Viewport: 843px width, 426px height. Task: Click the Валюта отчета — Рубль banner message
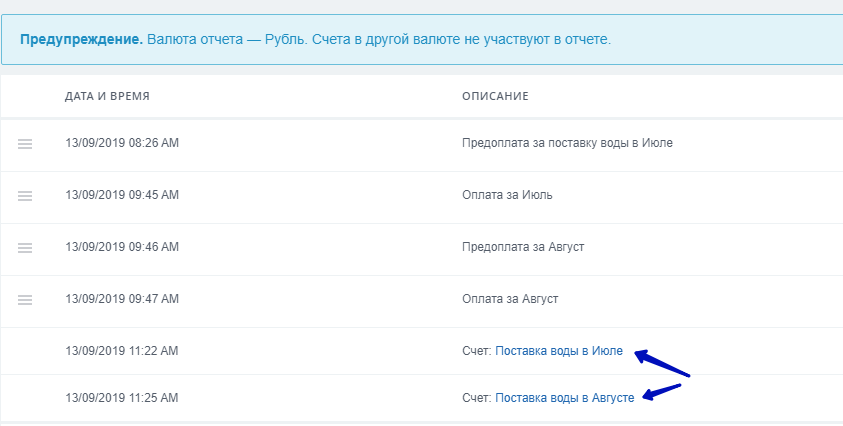tap(378, 40)
